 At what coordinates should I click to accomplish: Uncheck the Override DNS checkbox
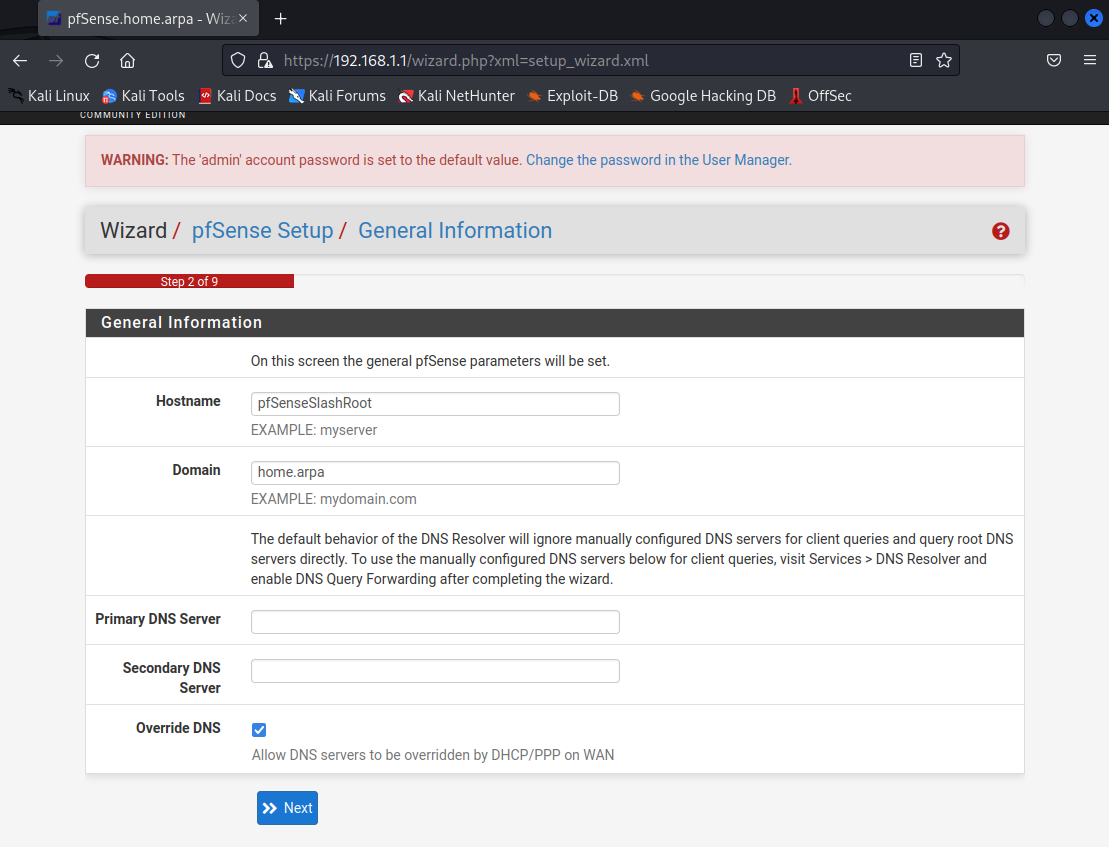pyautogui.click(x=259, y=730)
